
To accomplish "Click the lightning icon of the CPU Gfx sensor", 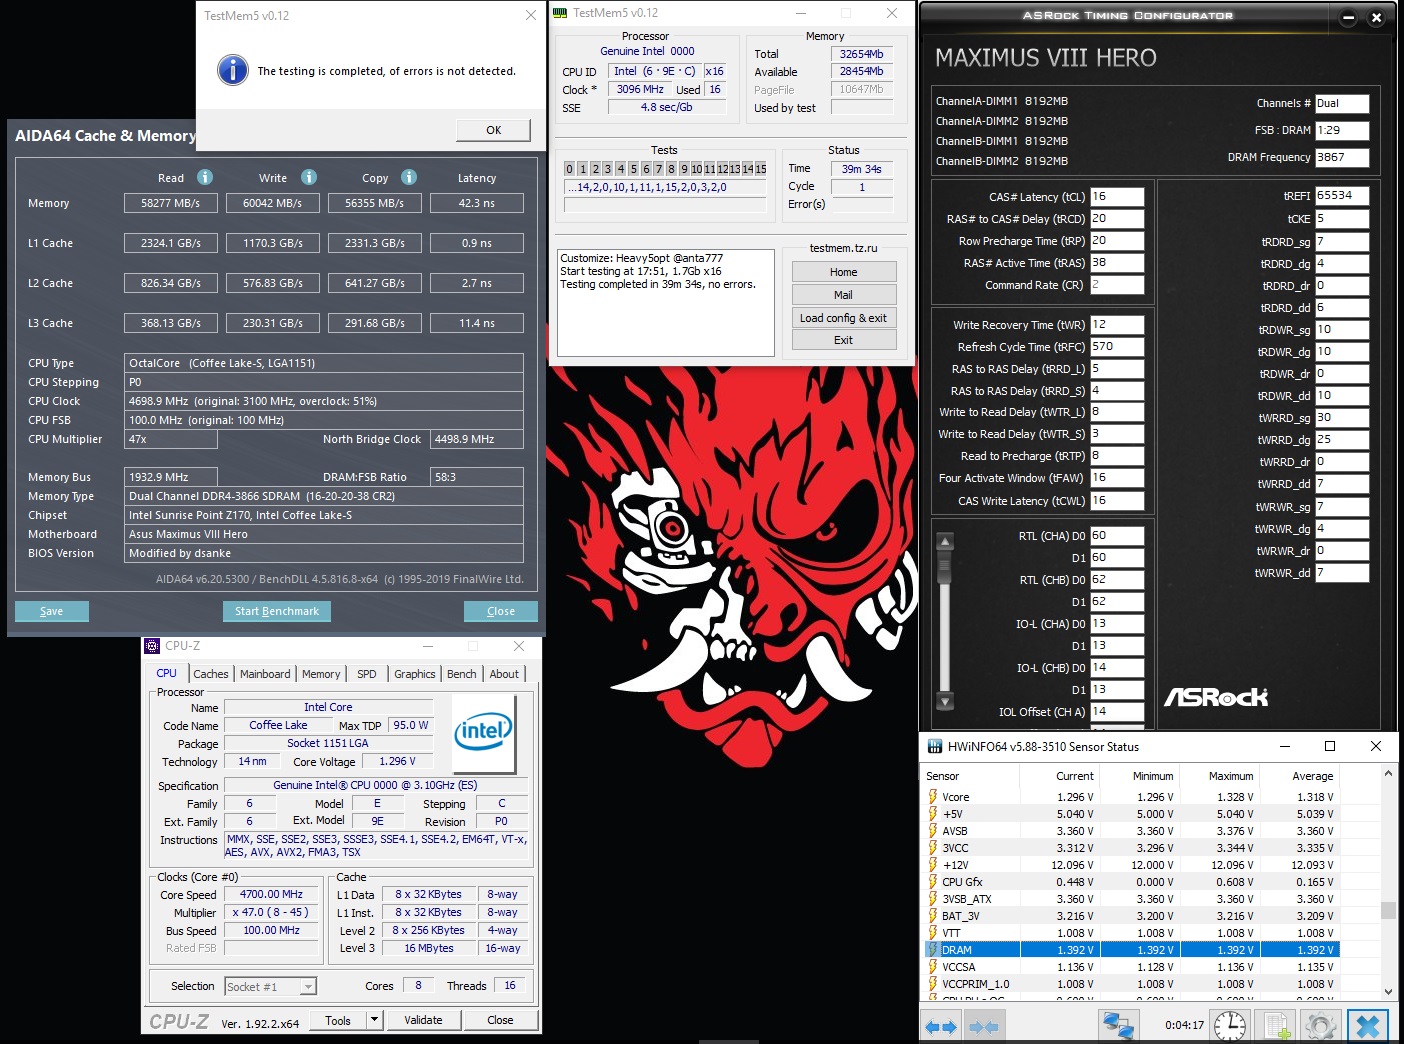I will tap(933, 882).
